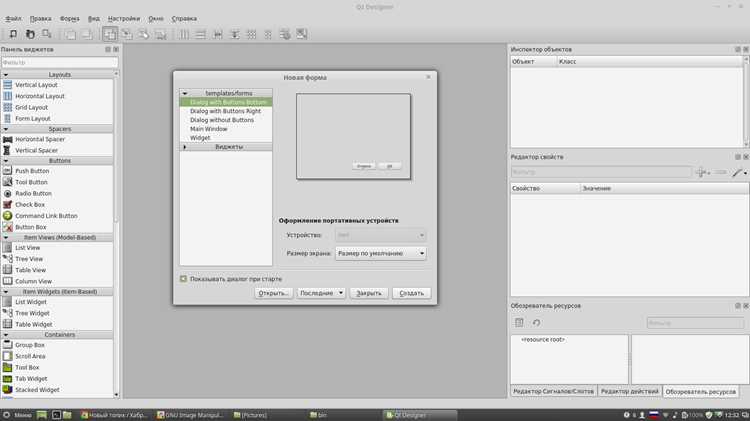Open the 'Размер экрана' combo box

point(381,253)
